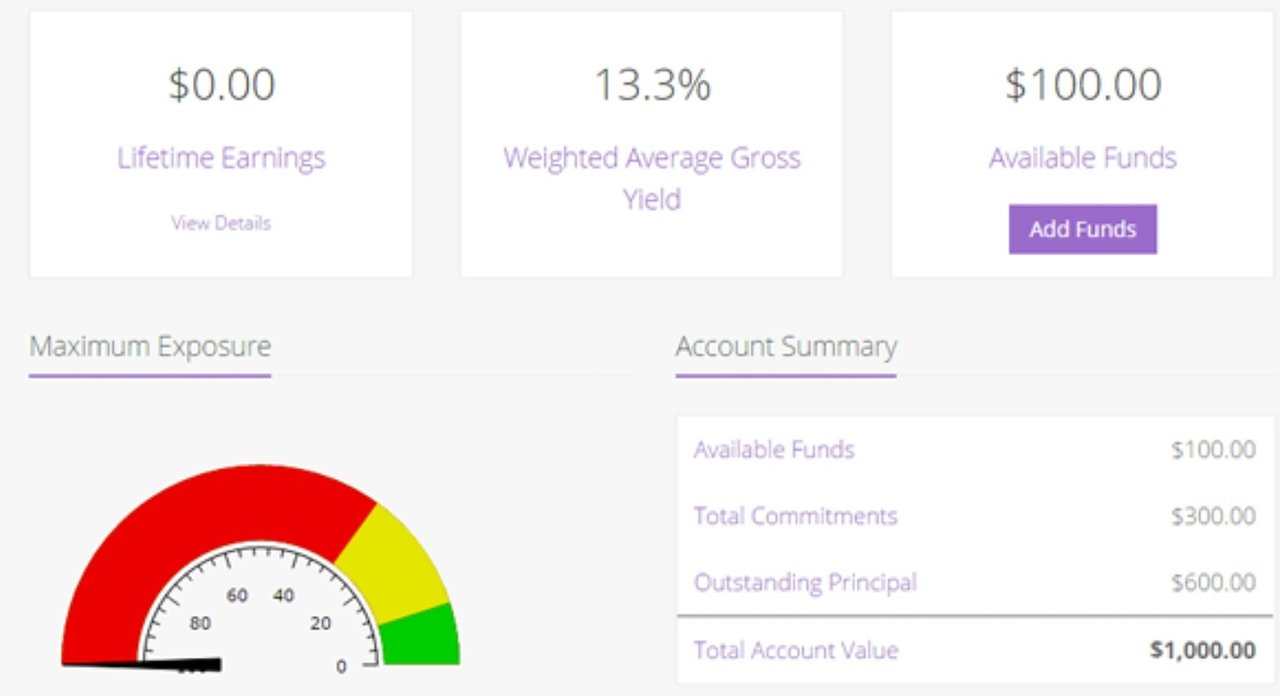Click the 20 mark on the gauge
Screen dimensions: 1280x696
coord(320,624)
